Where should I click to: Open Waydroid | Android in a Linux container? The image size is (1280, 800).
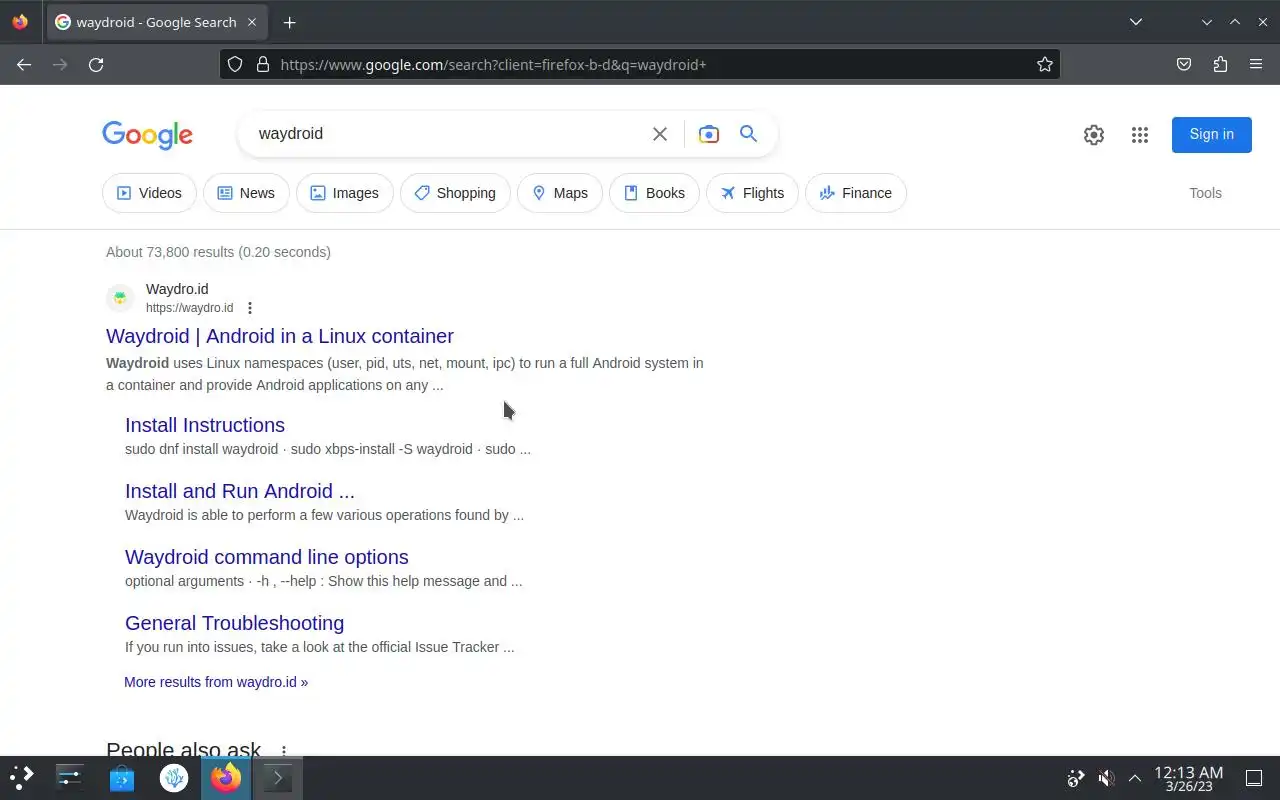click(x=280, y=336)
